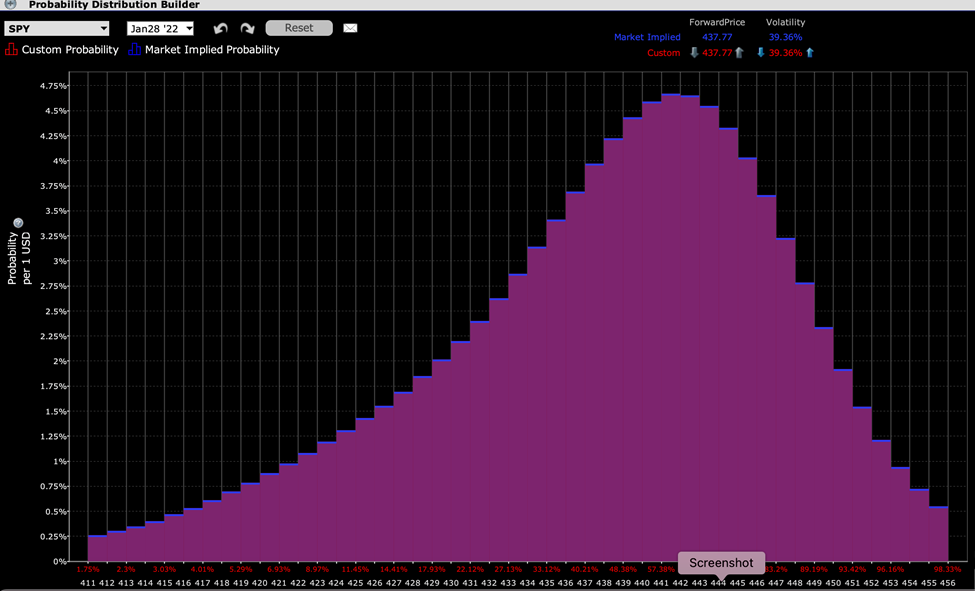Click the top of the 441 price bar

click(671, 95)
